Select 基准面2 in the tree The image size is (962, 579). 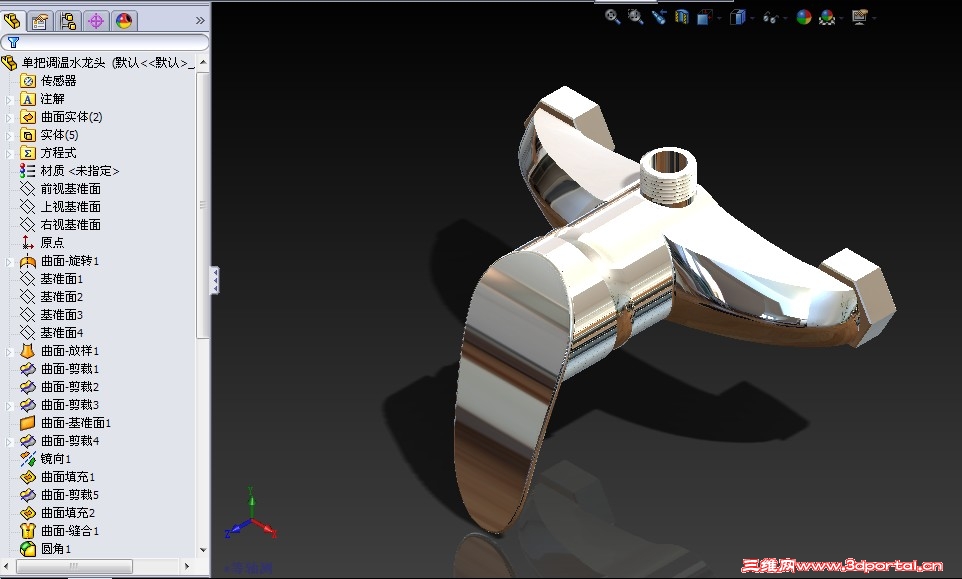coord(61,297)
